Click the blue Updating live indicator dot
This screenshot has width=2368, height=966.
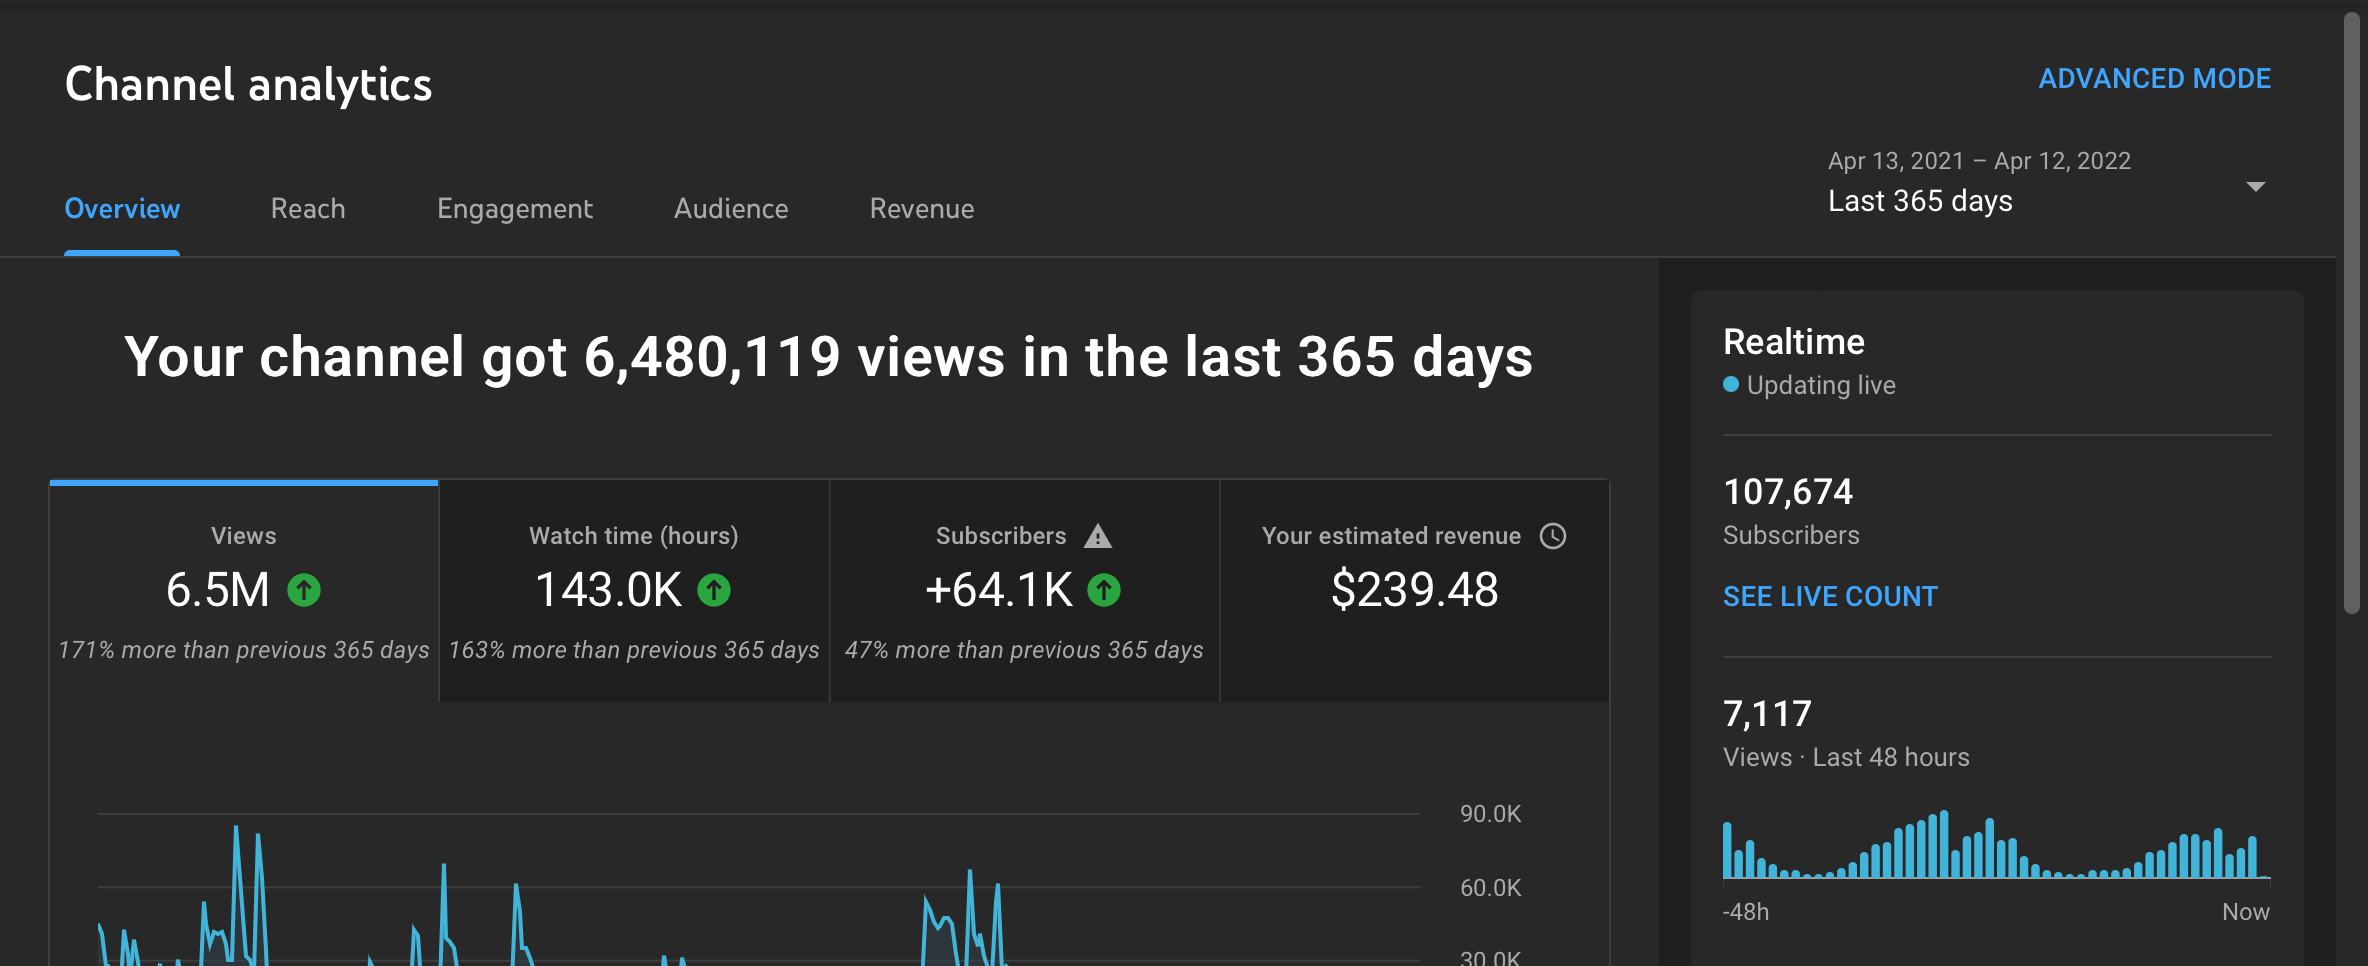[x=1730, y=384]
